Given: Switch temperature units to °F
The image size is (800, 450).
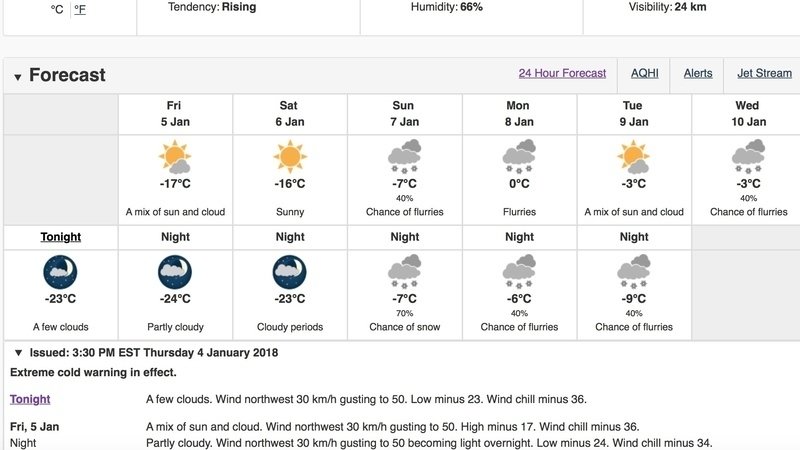Looking at the screenshot, I should (x=80, y=9).
